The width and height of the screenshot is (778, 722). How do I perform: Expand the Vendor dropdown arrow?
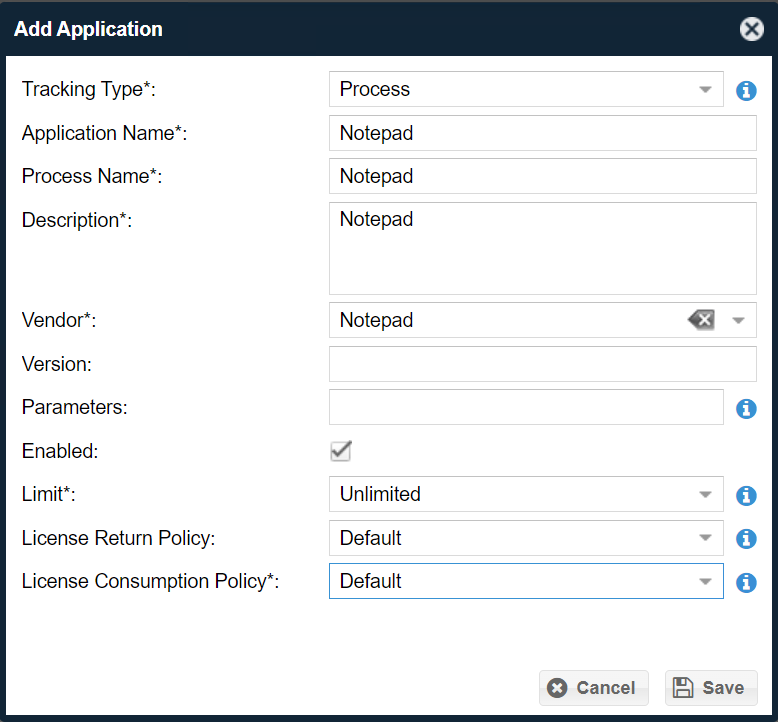(x=739, y=320)
